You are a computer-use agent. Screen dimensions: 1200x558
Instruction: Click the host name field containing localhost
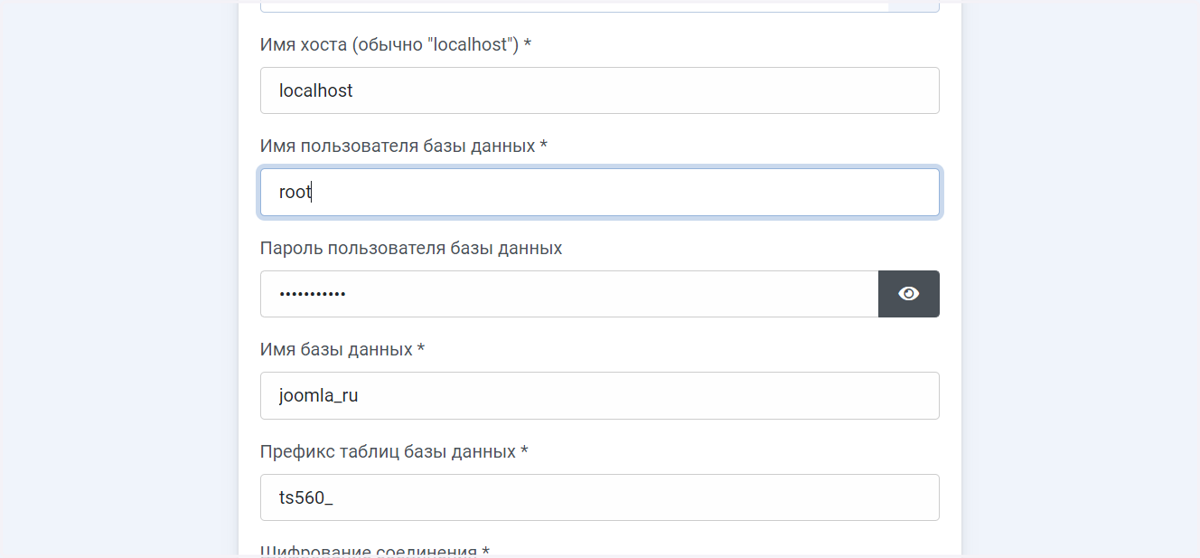[x=599, y=91]
